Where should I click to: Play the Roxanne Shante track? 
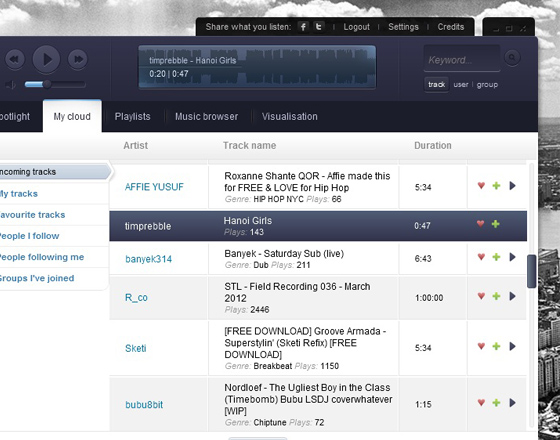click(512, 185)
